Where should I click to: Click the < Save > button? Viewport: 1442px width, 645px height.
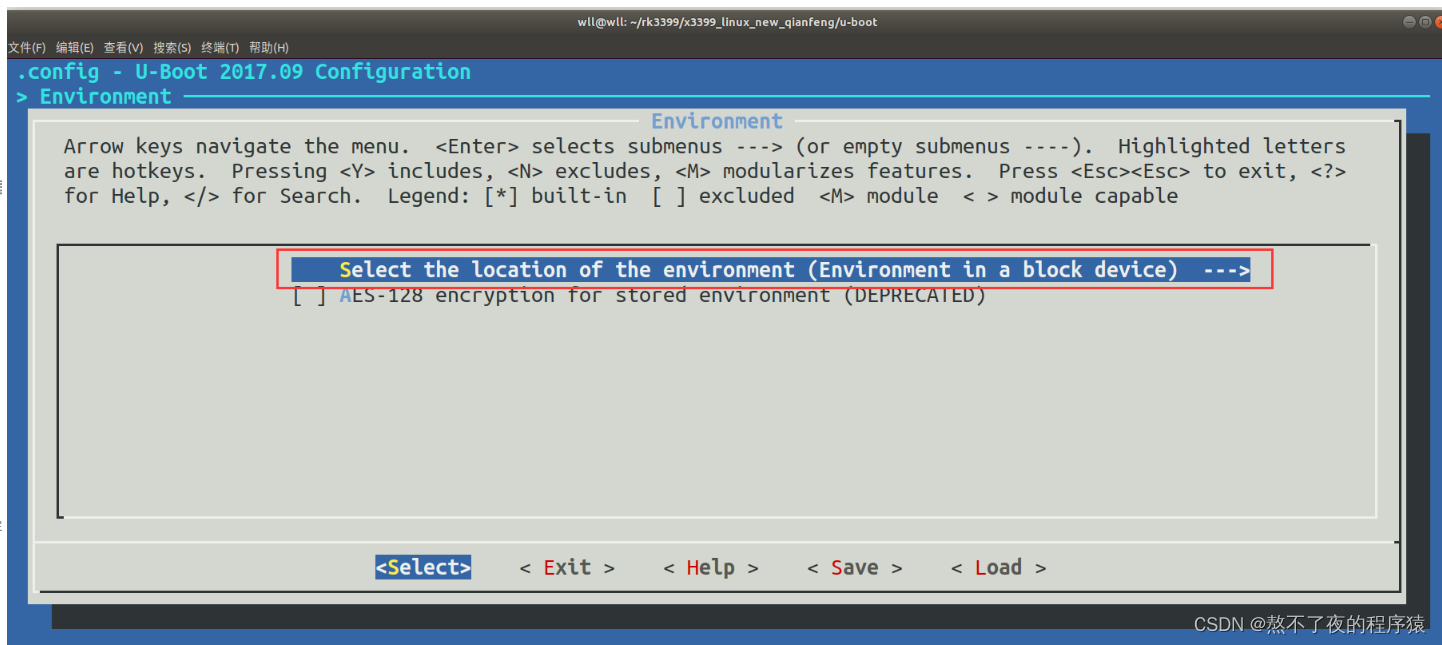point(855,567)
